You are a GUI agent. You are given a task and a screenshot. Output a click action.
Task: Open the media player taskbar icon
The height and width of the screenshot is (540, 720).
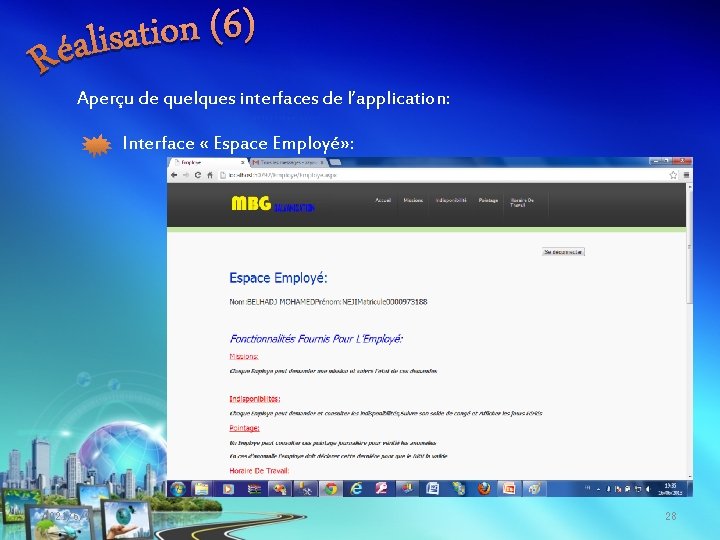228,489
